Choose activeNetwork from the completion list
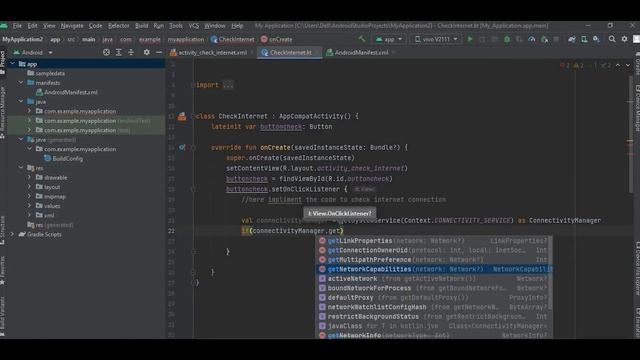Screen dimensions: 640x360 click(434, 279)
